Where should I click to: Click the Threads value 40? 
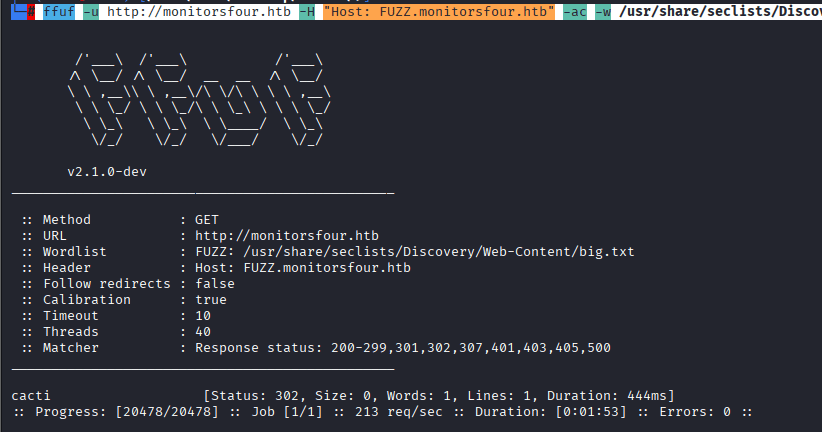pos(203,332)
